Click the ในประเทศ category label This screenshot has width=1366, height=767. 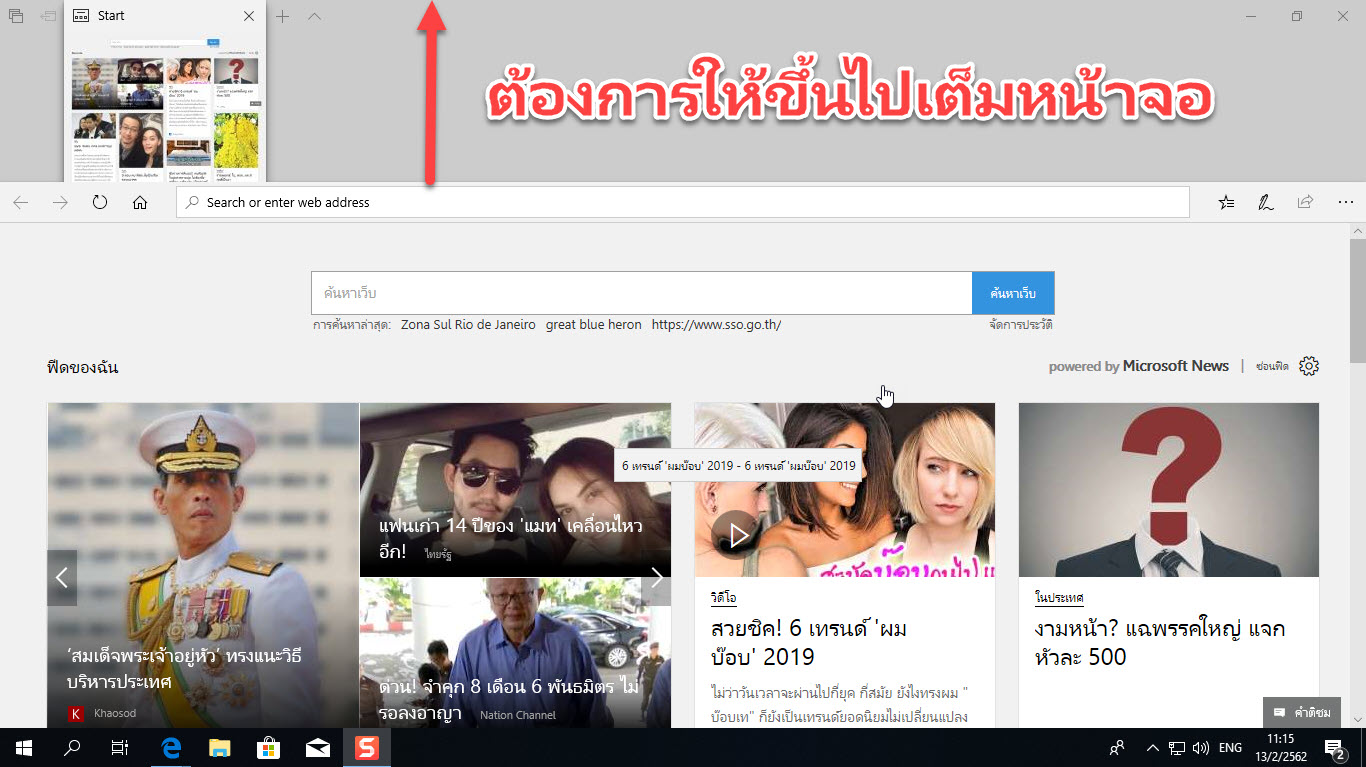(x=1060, y=598)
